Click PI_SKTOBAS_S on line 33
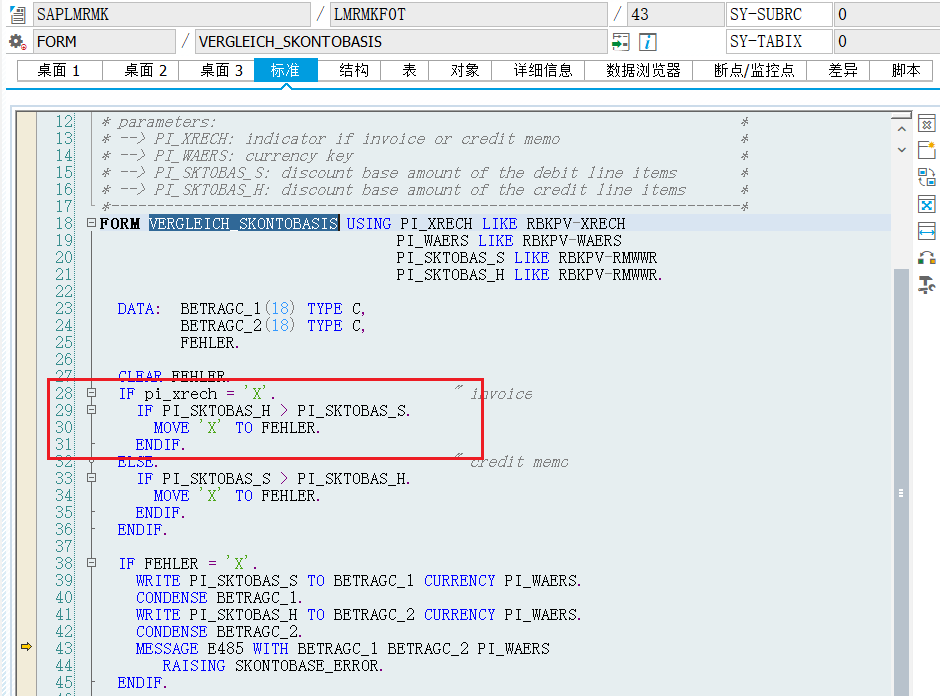This screenshot has width=940, height=696. coord(216,479)
